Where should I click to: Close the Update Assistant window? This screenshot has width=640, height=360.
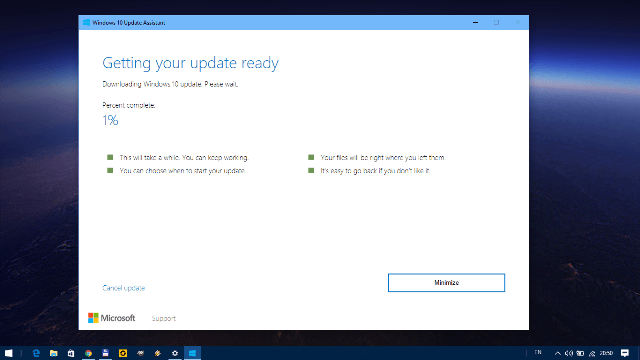click(x=518, y=22)
